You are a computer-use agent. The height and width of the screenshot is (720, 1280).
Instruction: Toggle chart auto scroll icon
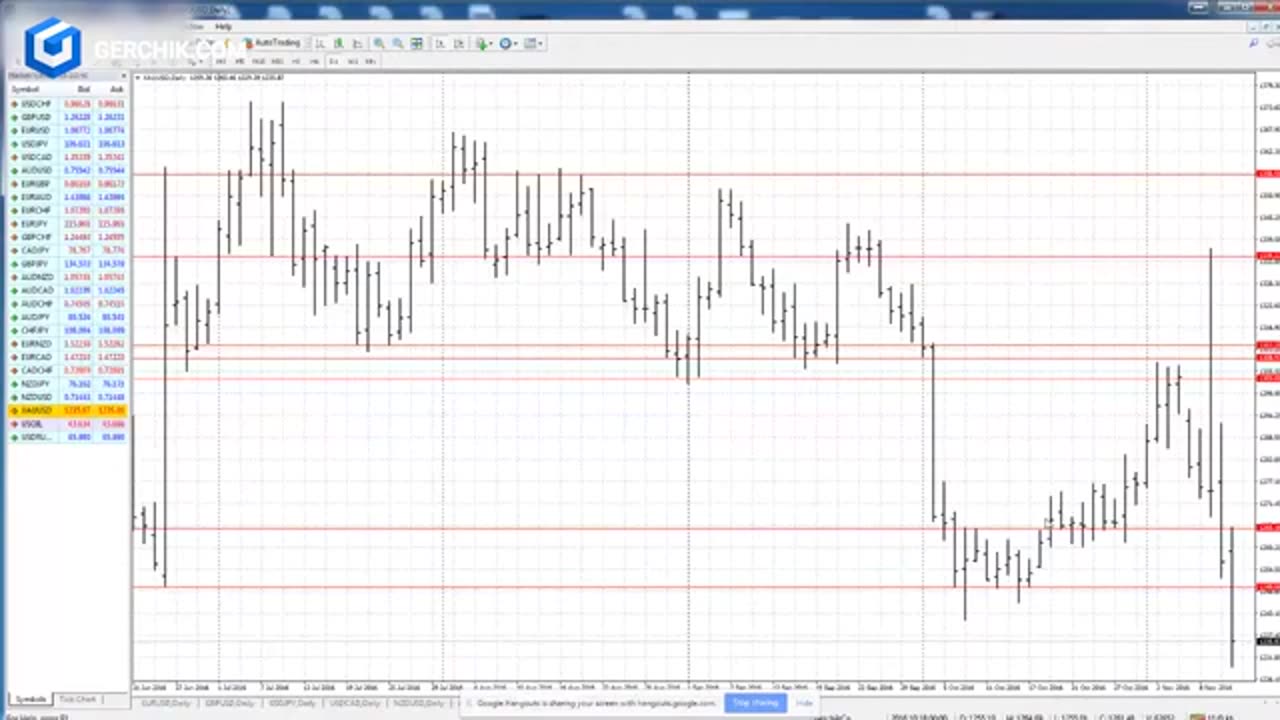coord(440,43)
